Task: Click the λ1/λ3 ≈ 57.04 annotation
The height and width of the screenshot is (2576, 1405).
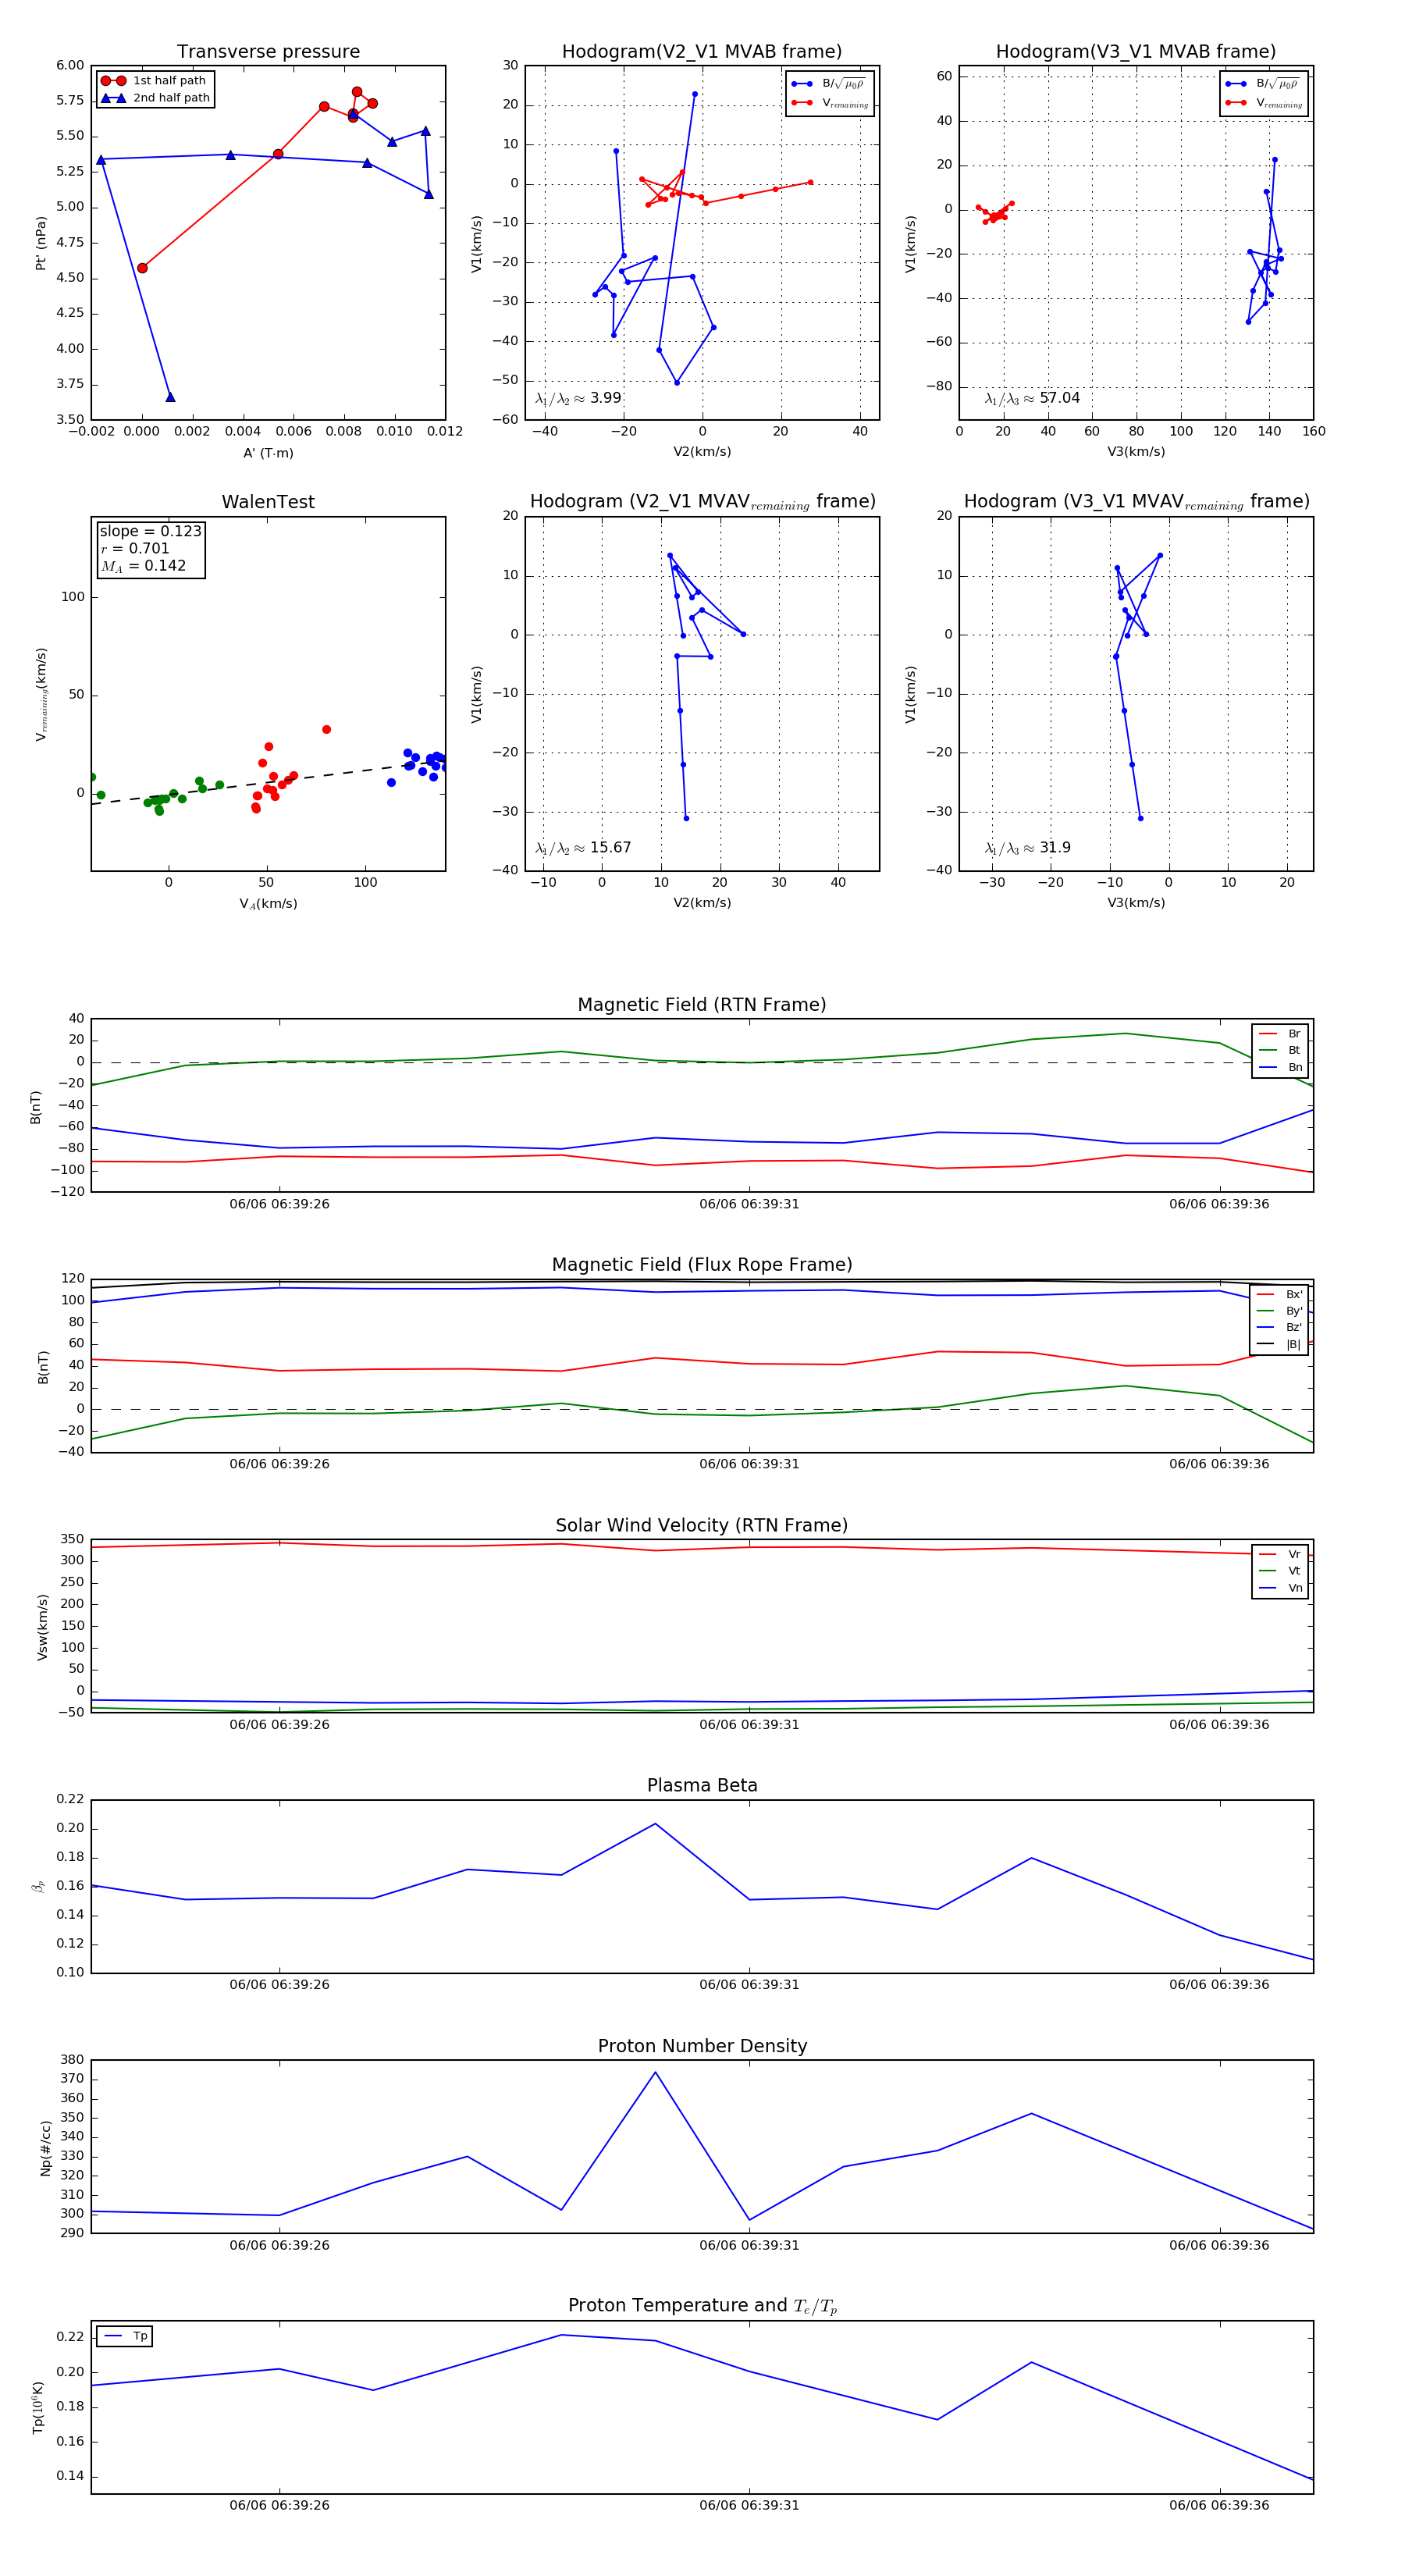Action: click(x=1032, y=398)
